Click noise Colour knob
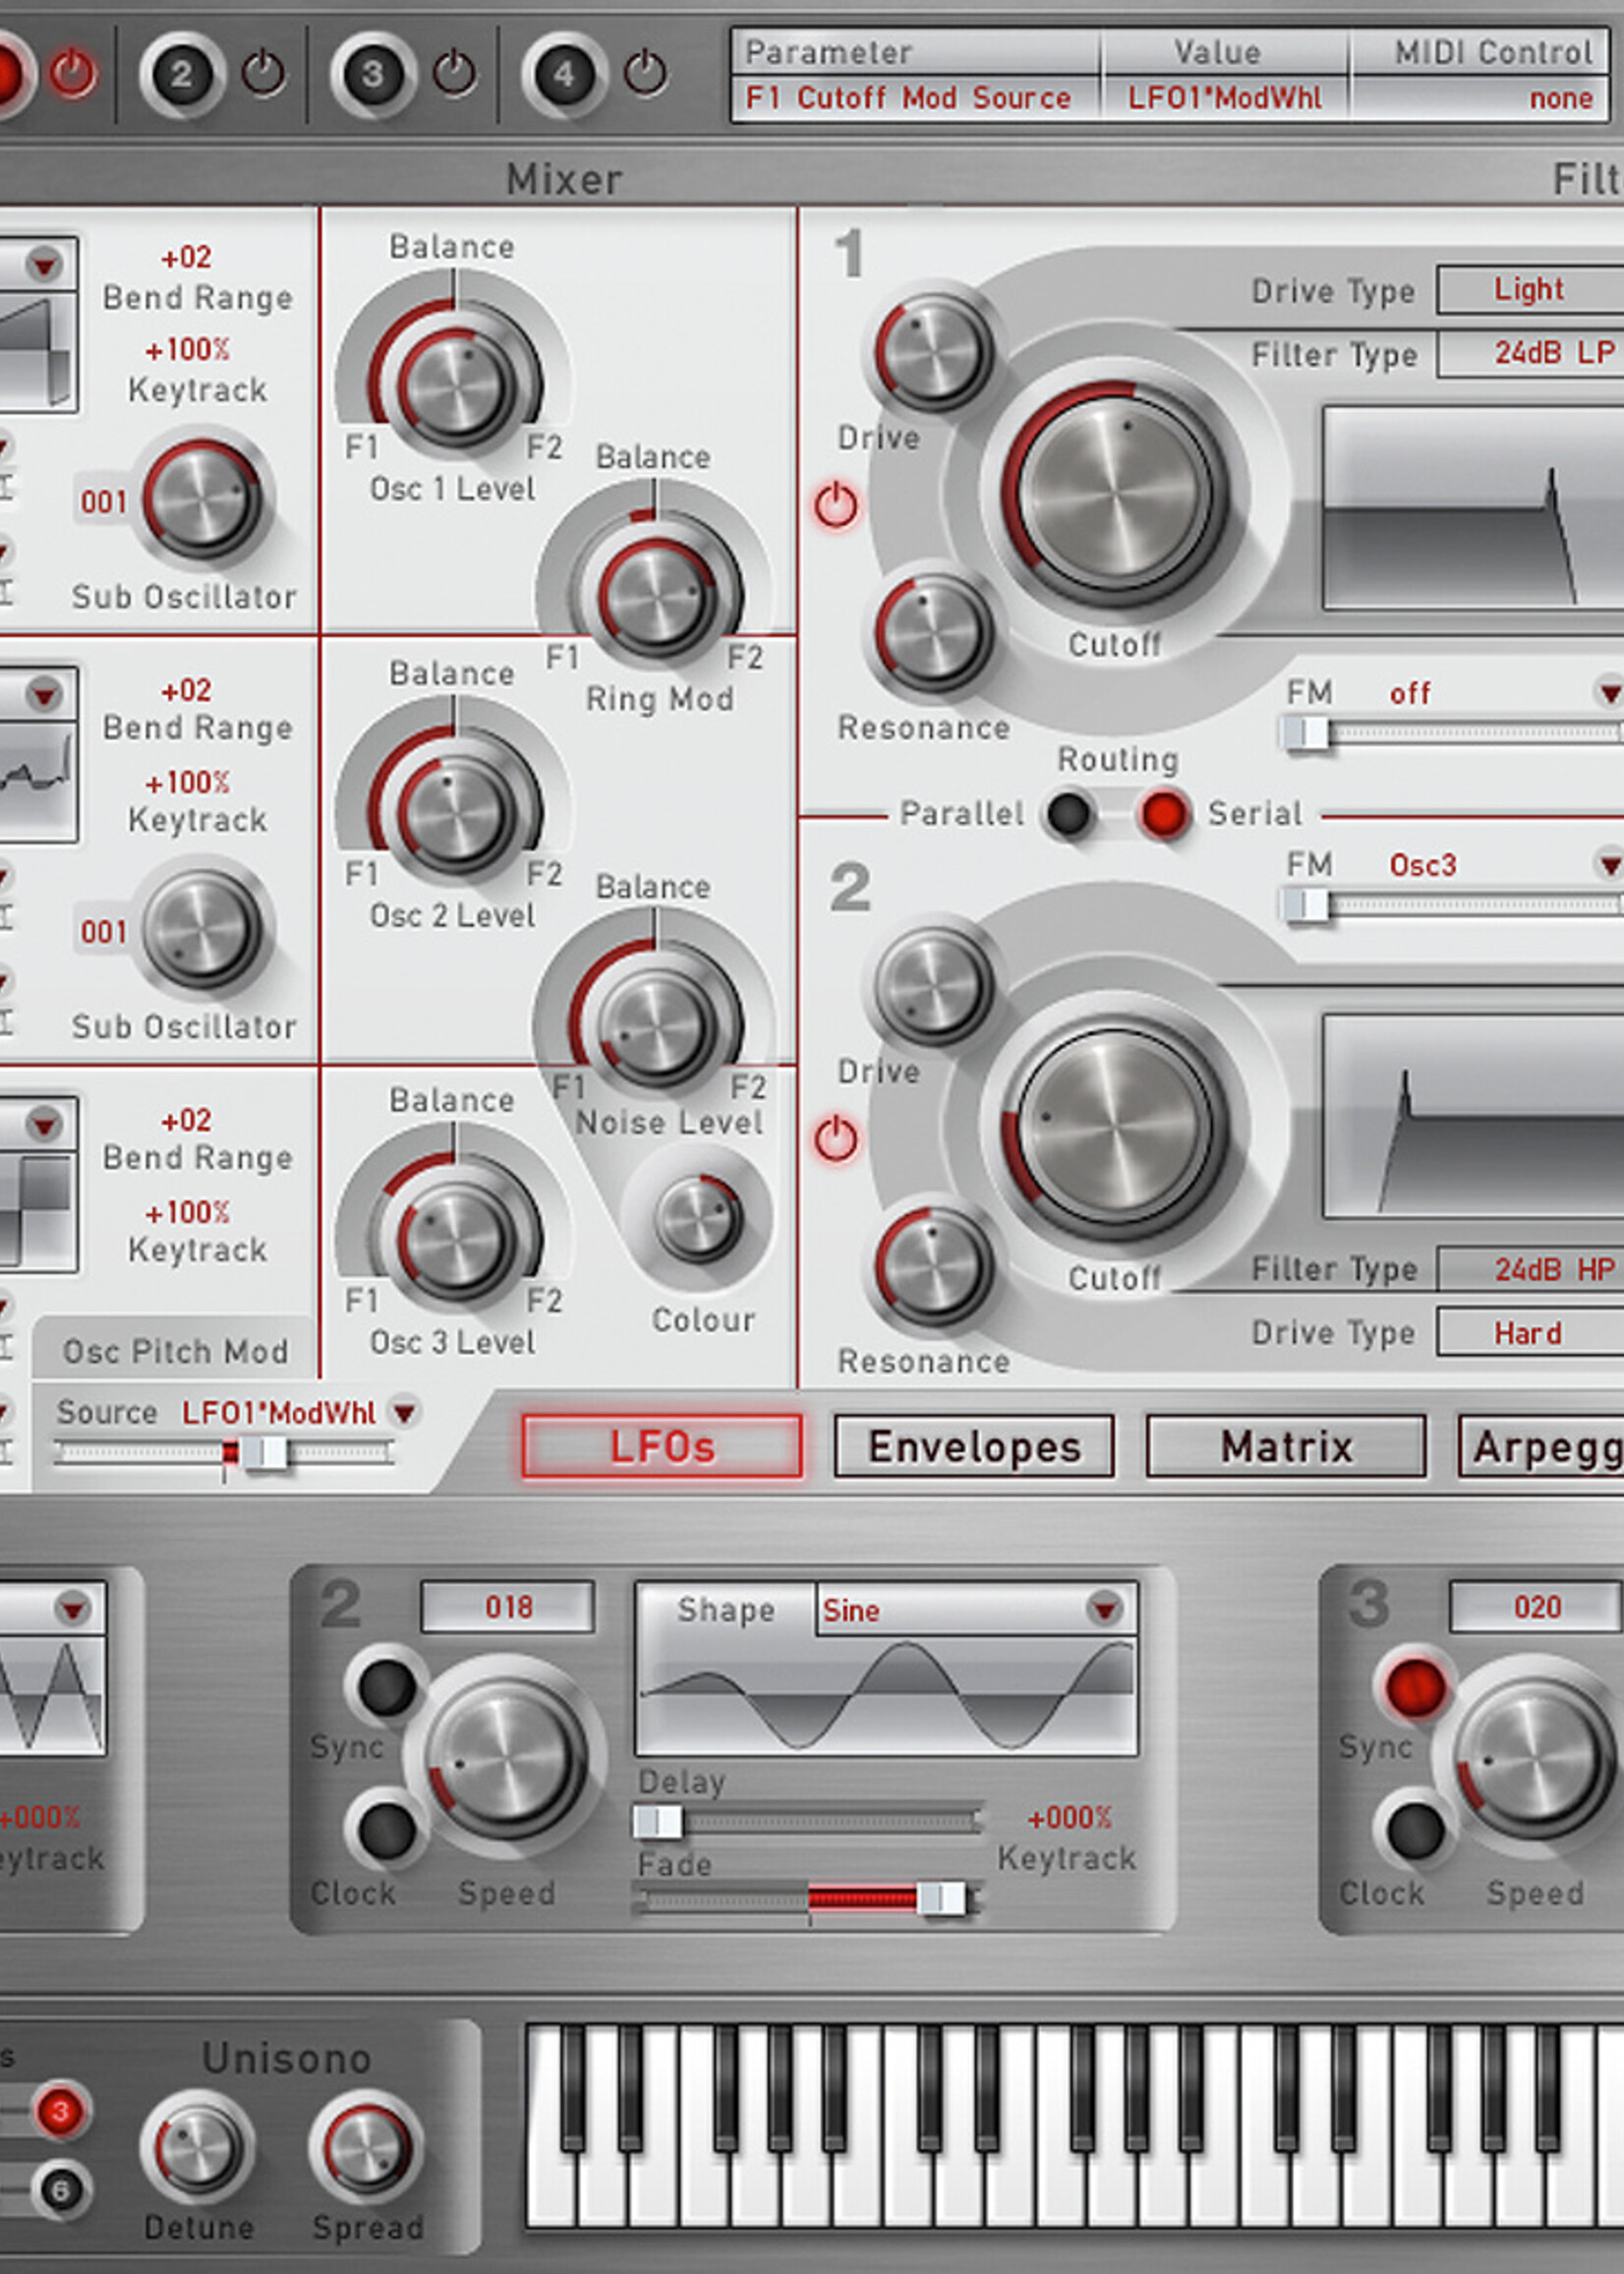The height and width of the screenshot is (2274, 1624). pos(698,1218)
